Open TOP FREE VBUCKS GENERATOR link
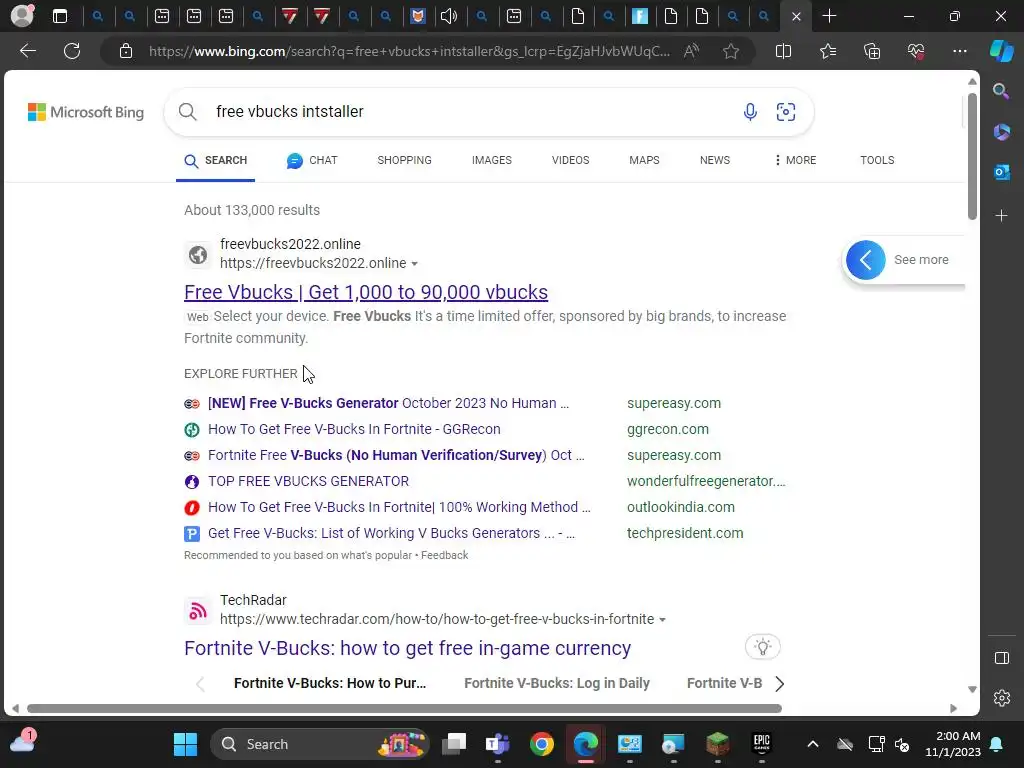This screenshot has width=1024, height=768. (x=308, y=481)
